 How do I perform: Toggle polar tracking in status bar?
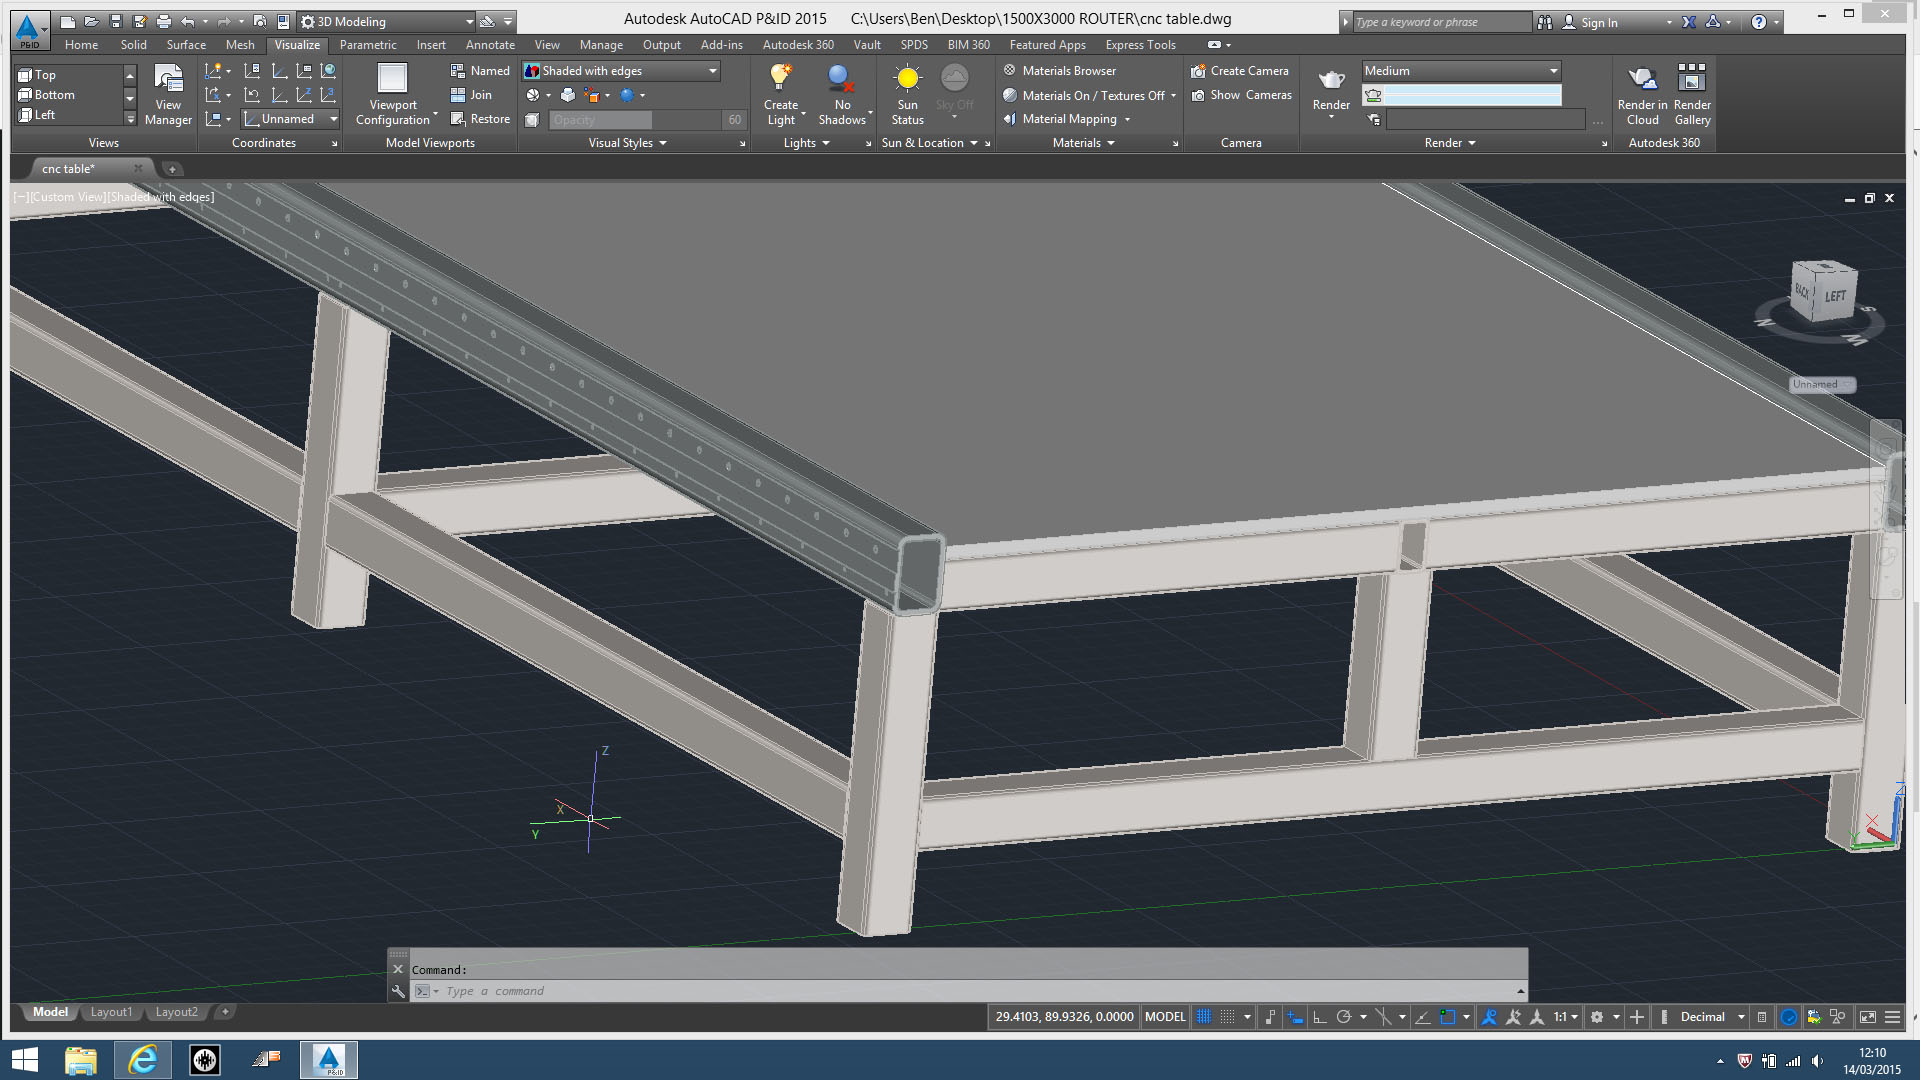1344,1017
